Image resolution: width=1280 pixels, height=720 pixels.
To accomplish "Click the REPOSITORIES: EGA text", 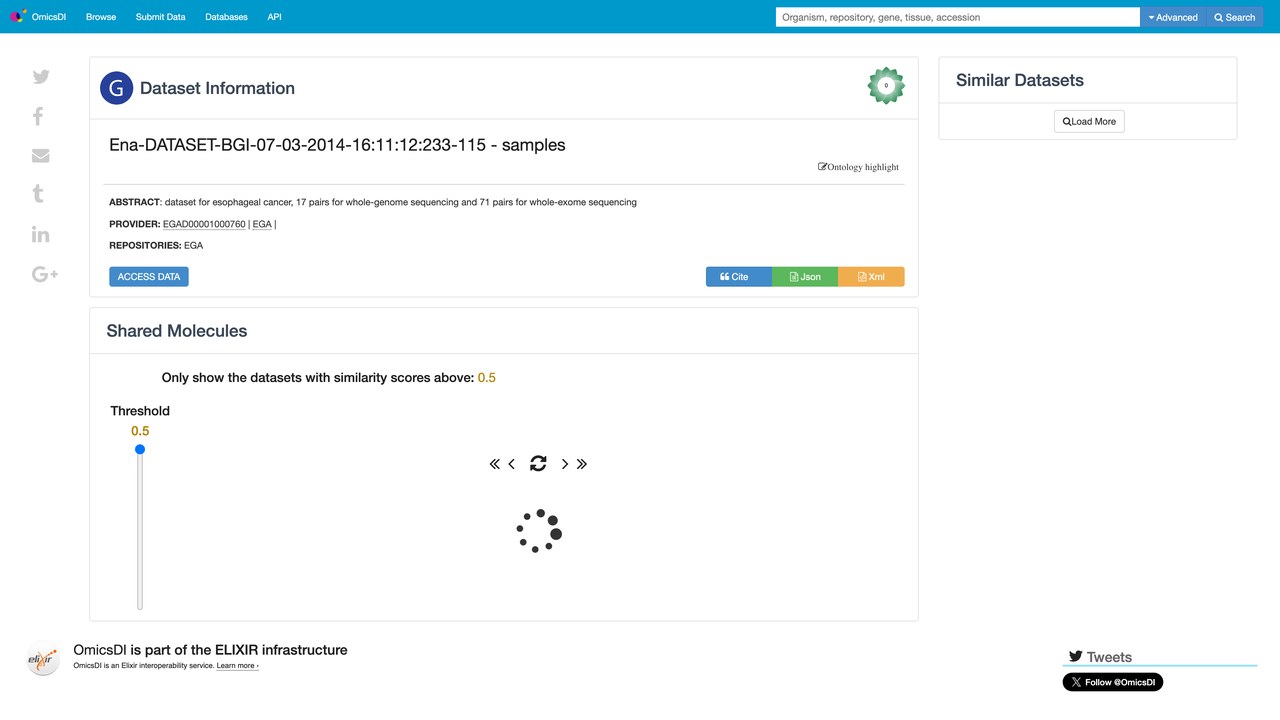I will (x=156, y=245).
